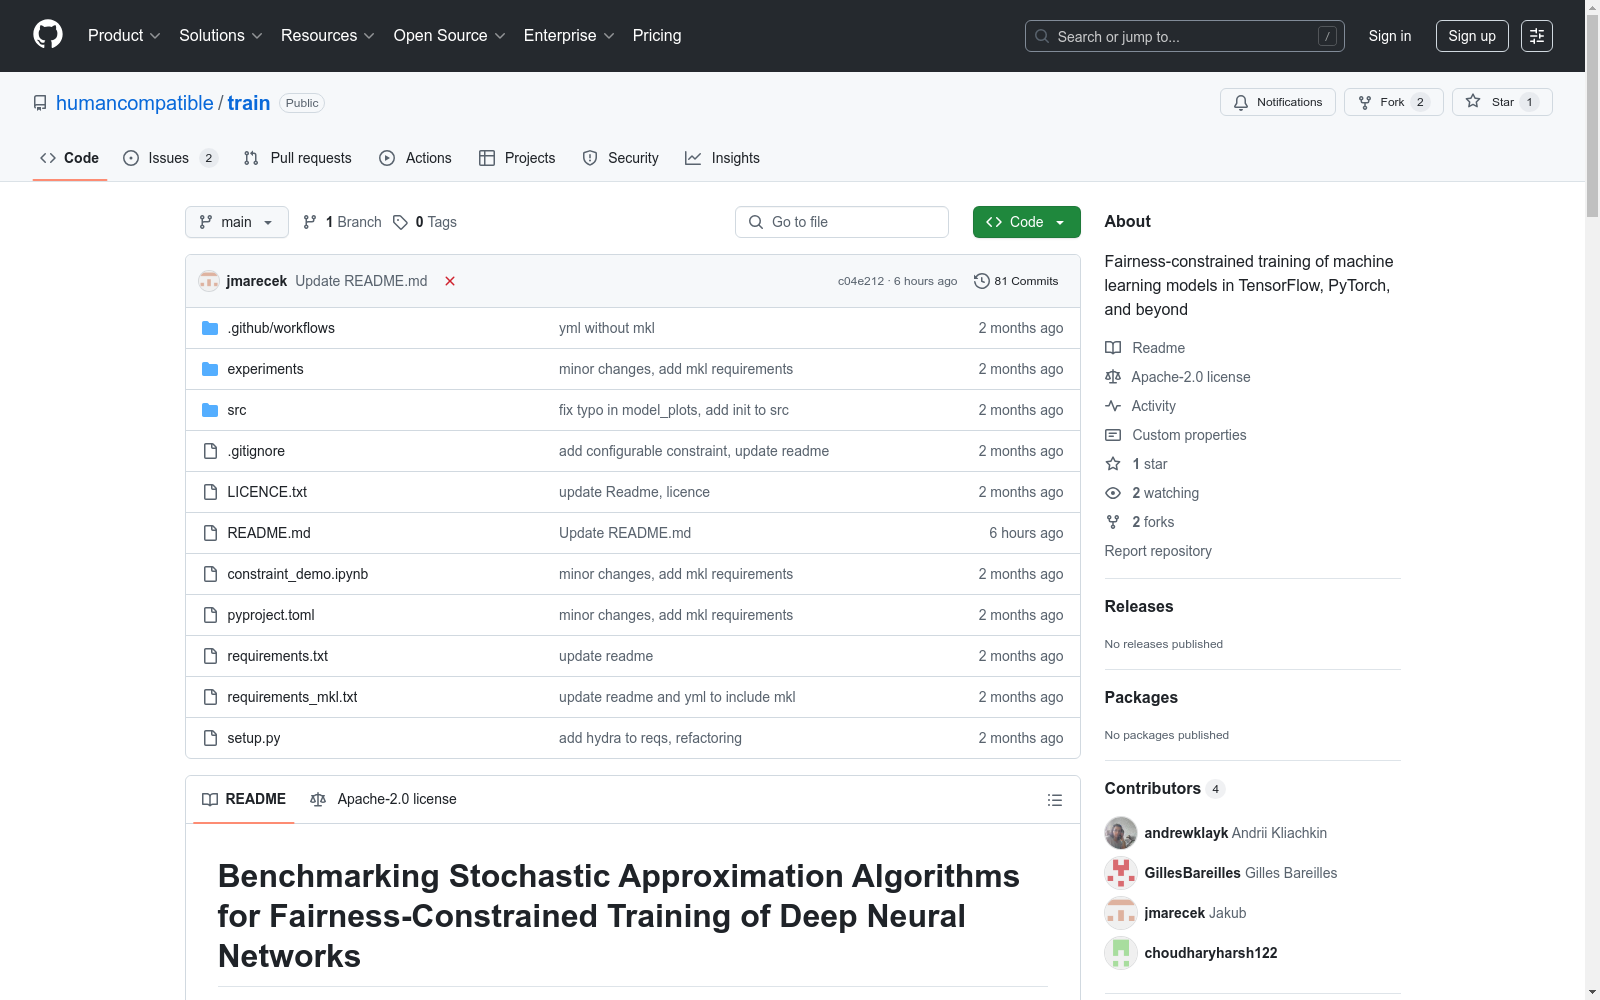Open the 0 Tags link
The width and height of the screenshot is (1600, 1000).
click(425, 222)
